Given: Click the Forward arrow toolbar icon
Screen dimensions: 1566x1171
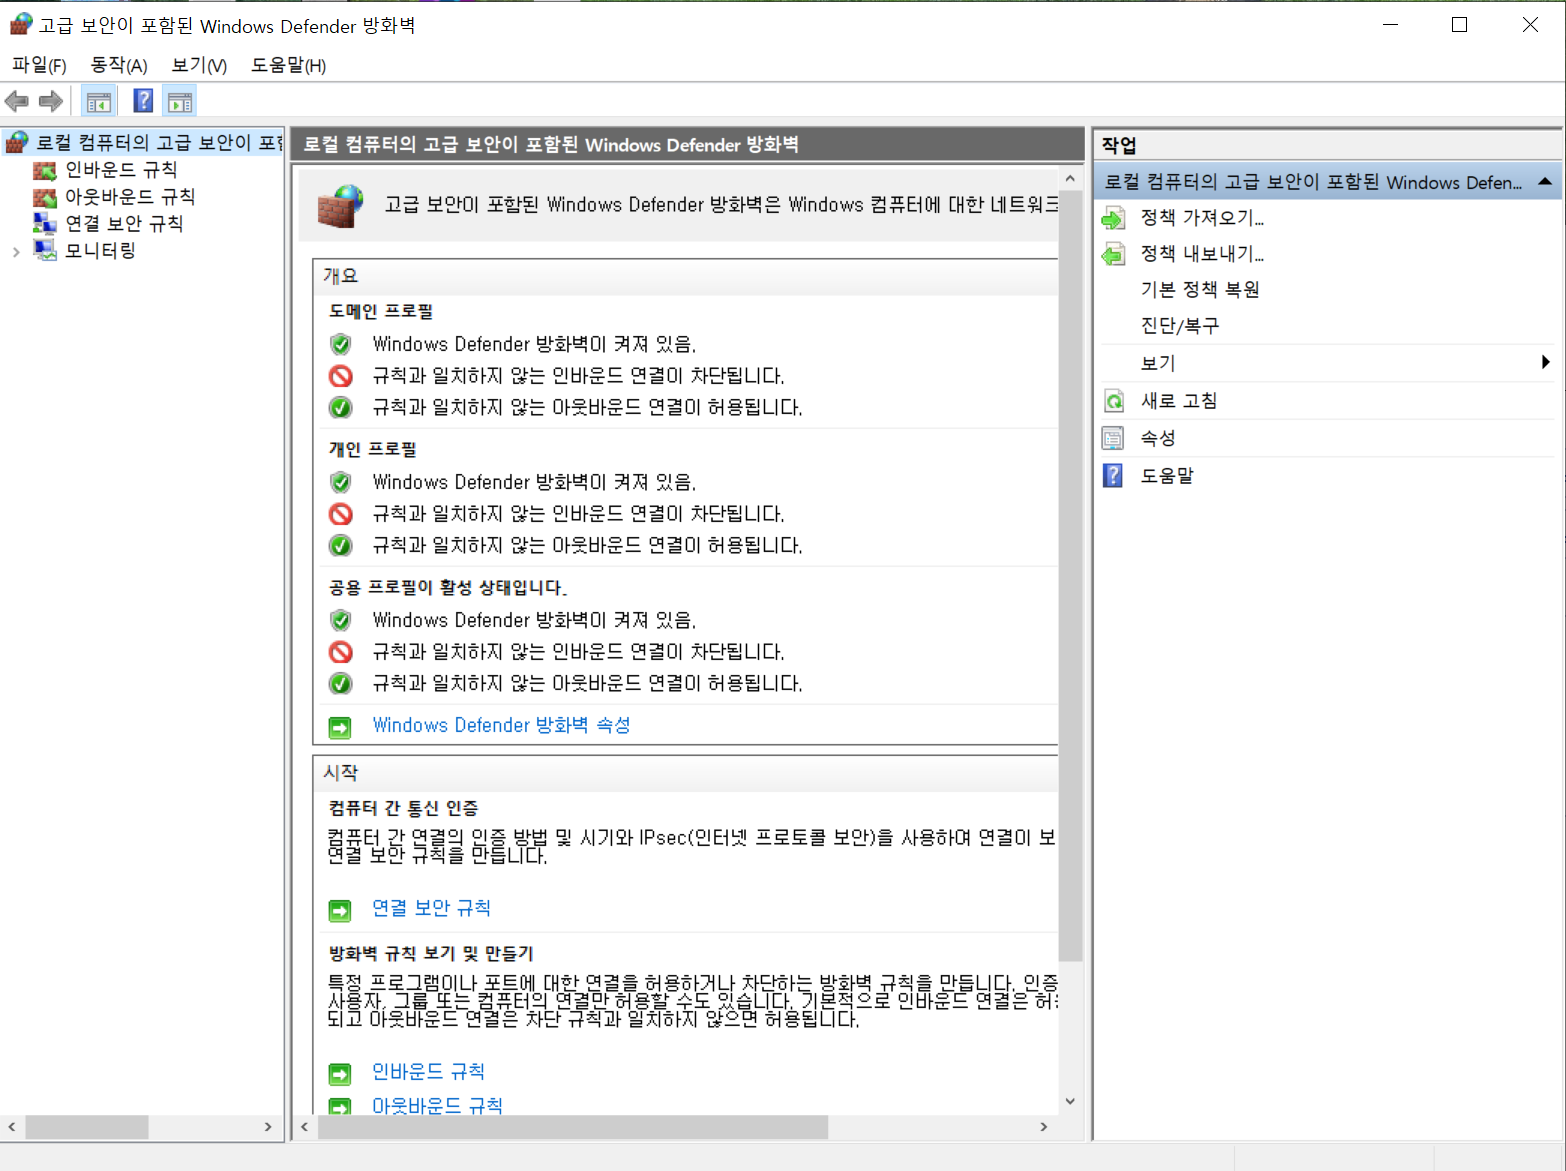Looking at the screenshot, I should (51, 101).
